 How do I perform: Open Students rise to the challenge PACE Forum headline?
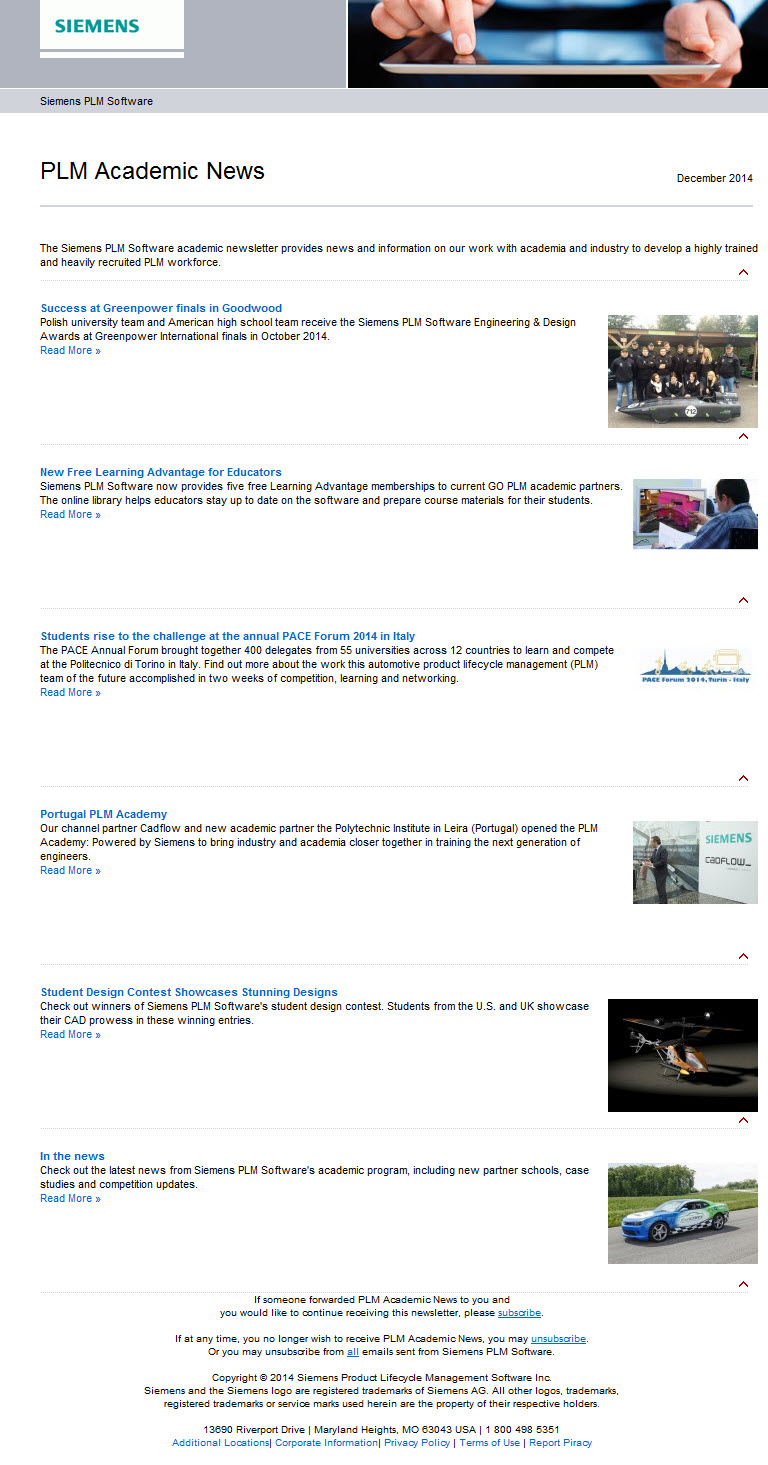(228, 636)
